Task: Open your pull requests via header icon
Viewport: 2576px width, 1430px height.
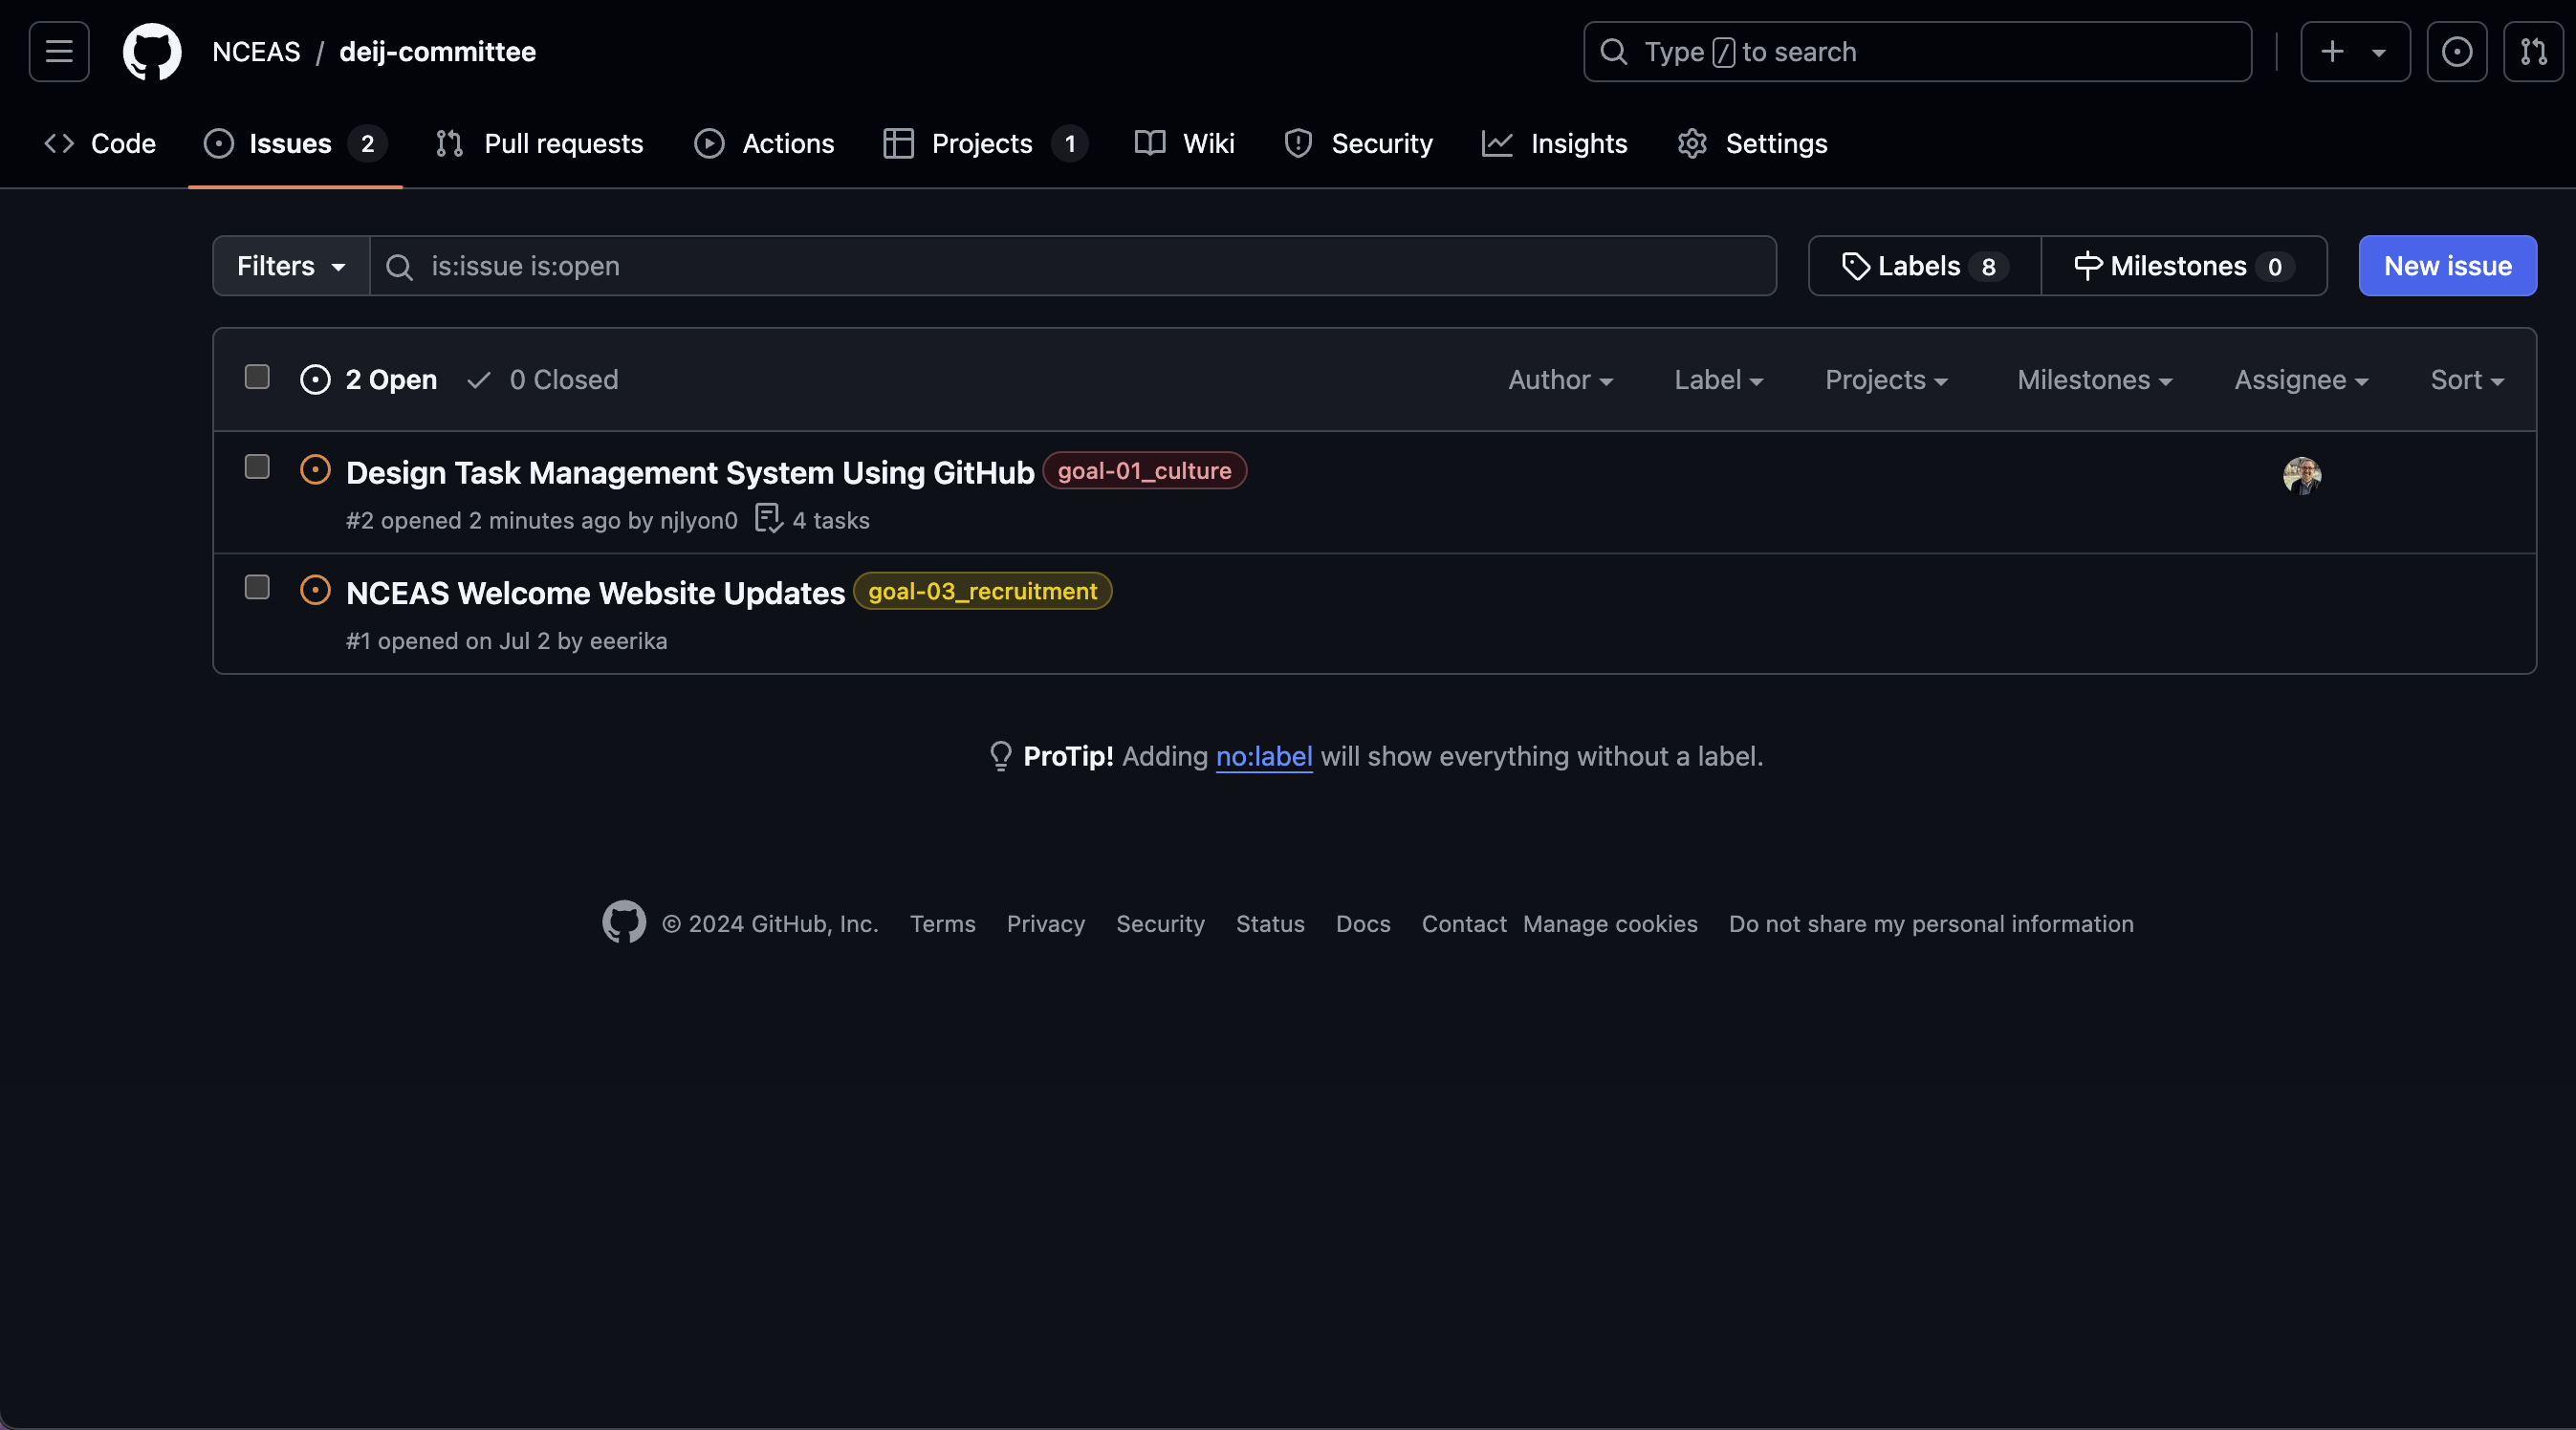Action: click(2533, 51)
